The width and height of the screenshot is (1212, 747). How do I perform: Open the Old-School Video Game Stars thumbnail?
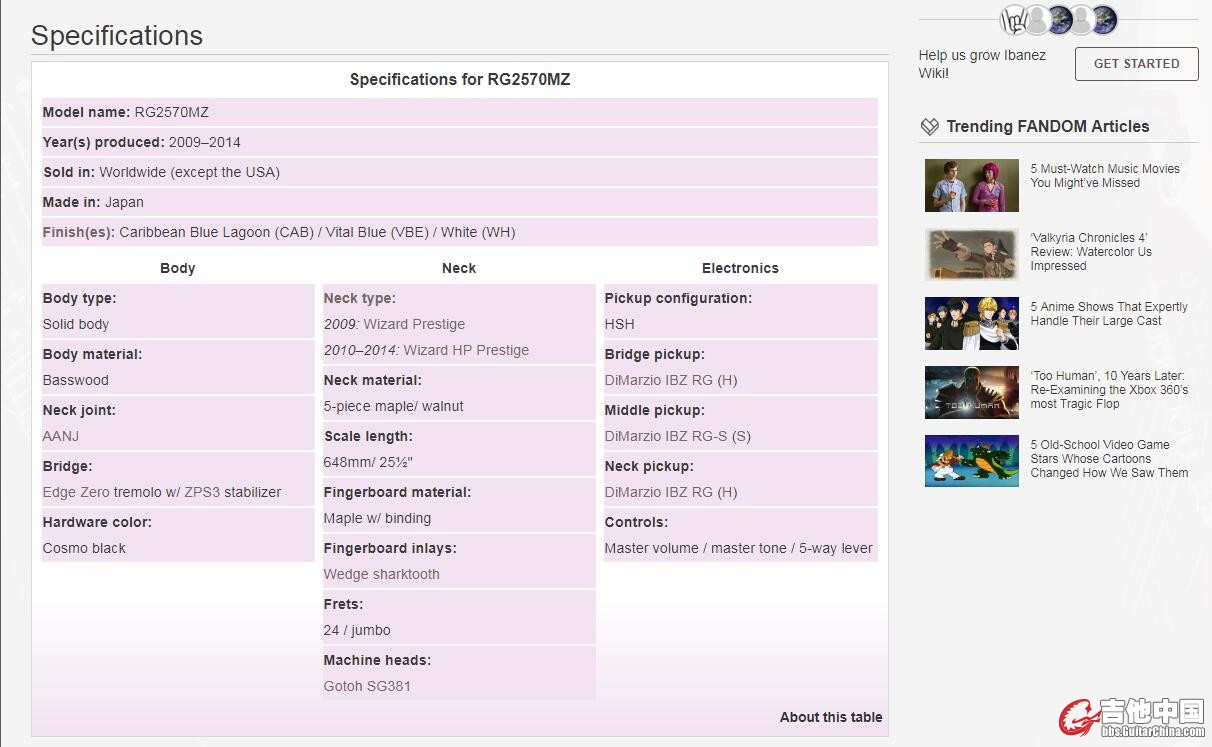tap(972, 462)
